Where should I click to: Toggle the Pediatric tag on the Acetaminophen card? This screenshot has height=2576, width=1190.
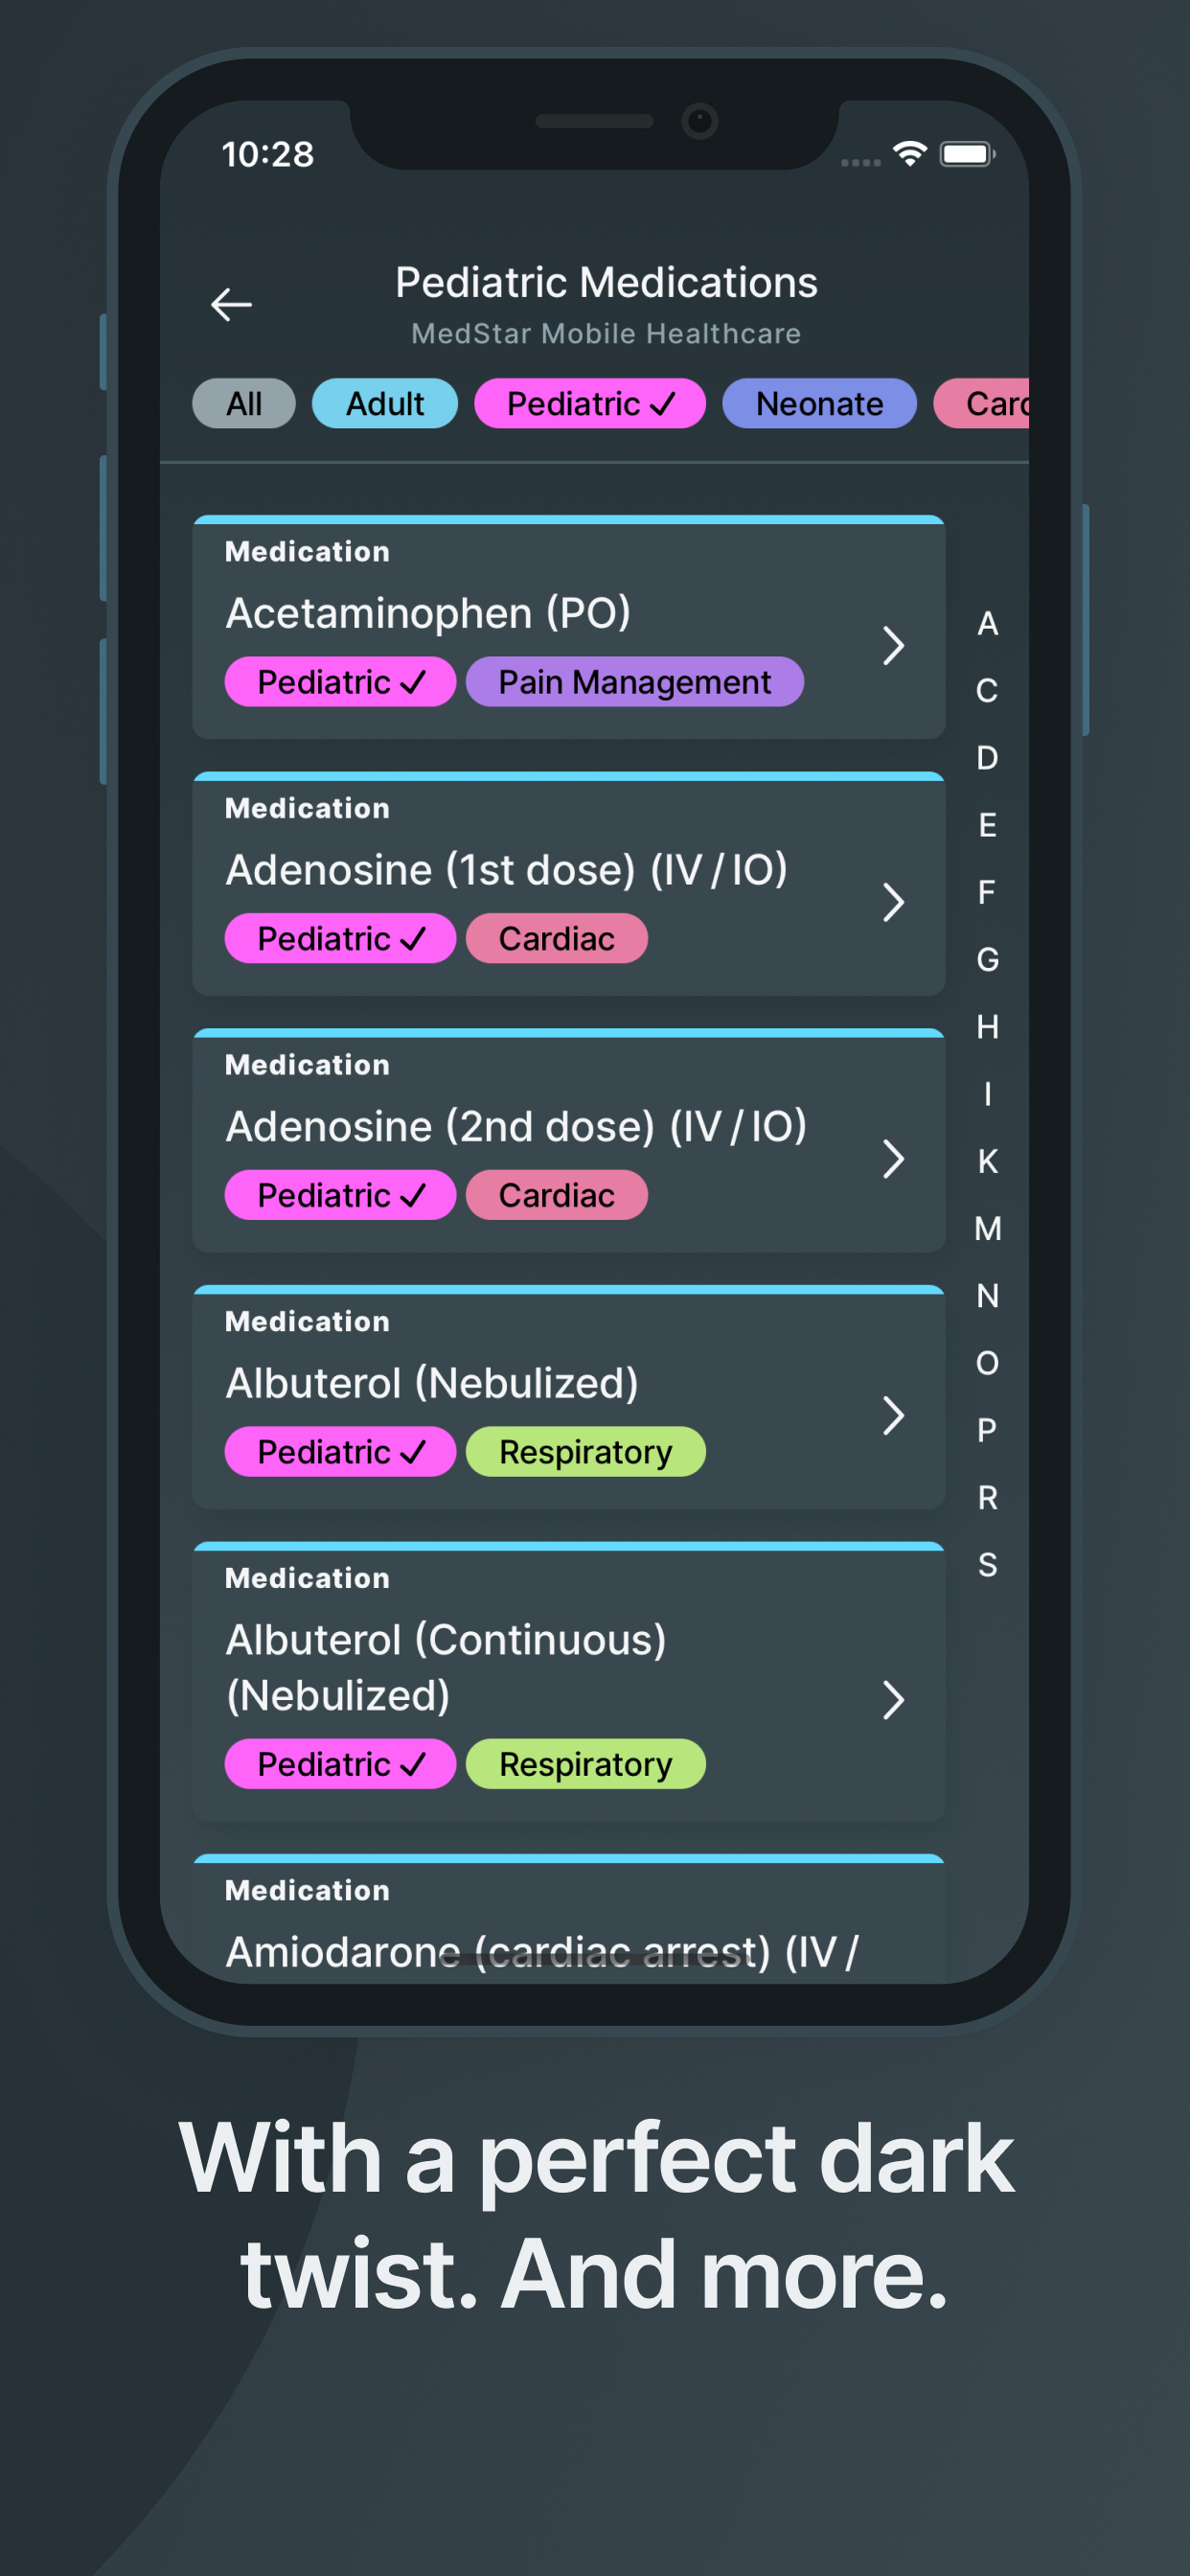340,682
